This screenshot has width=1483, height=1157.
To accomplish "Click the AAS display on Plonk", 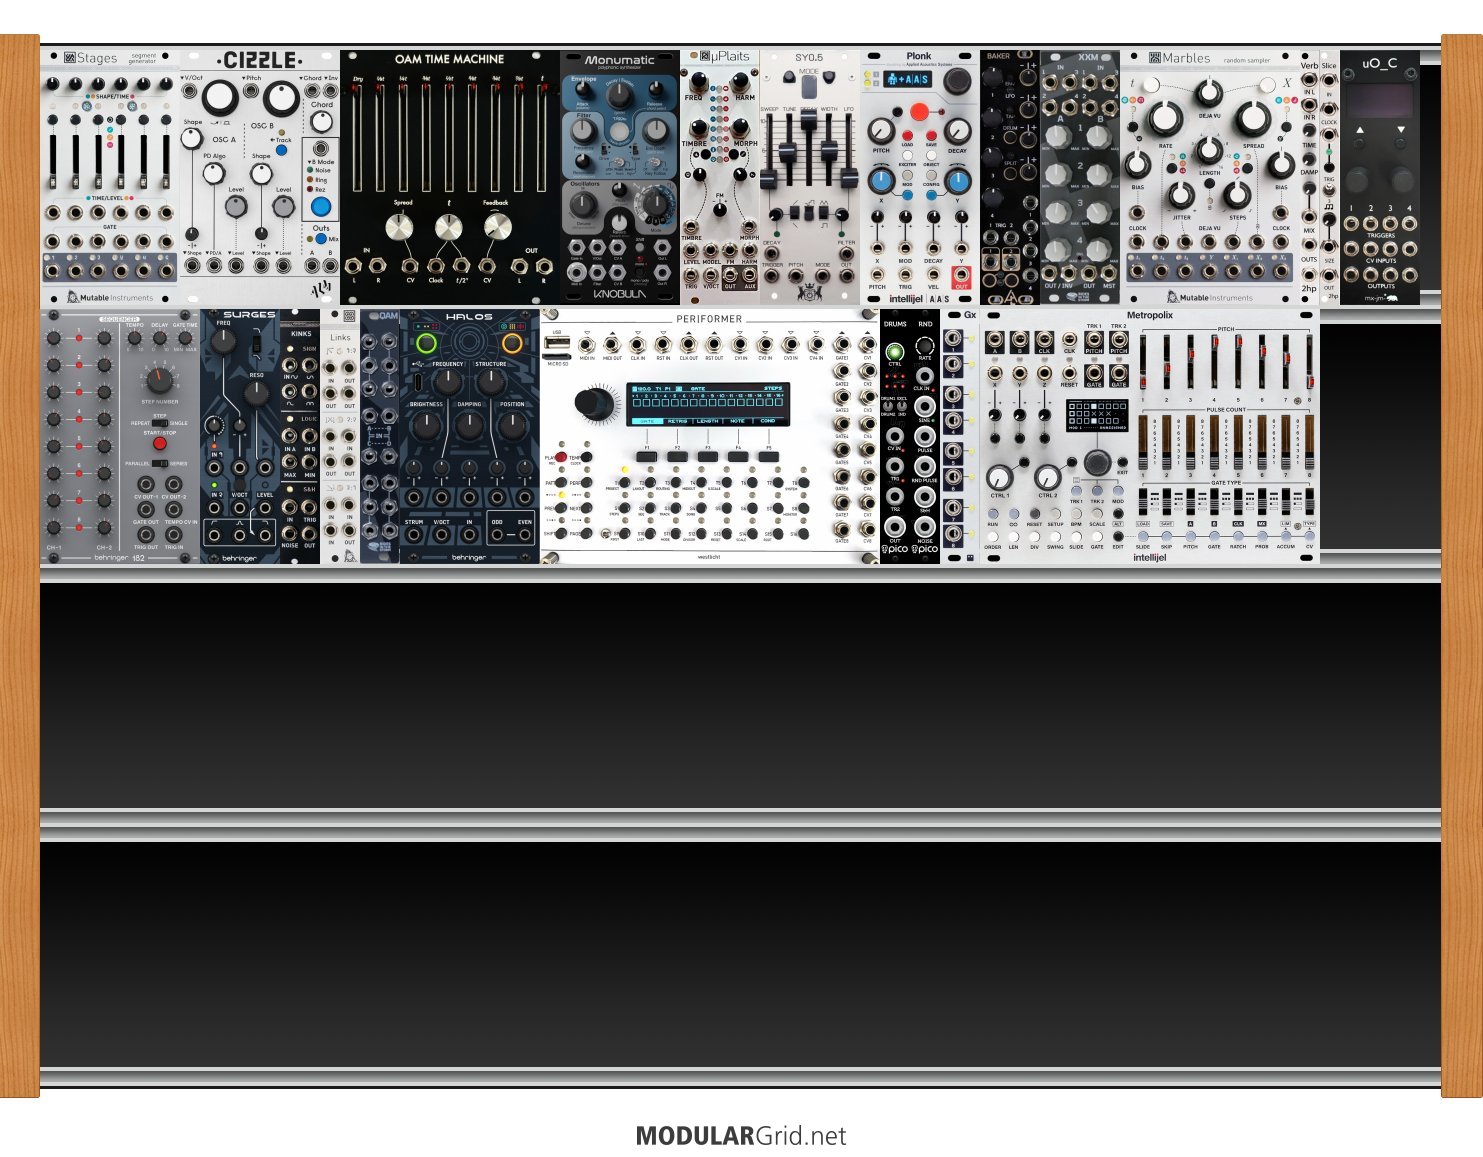I will click(x=907, y=79).
